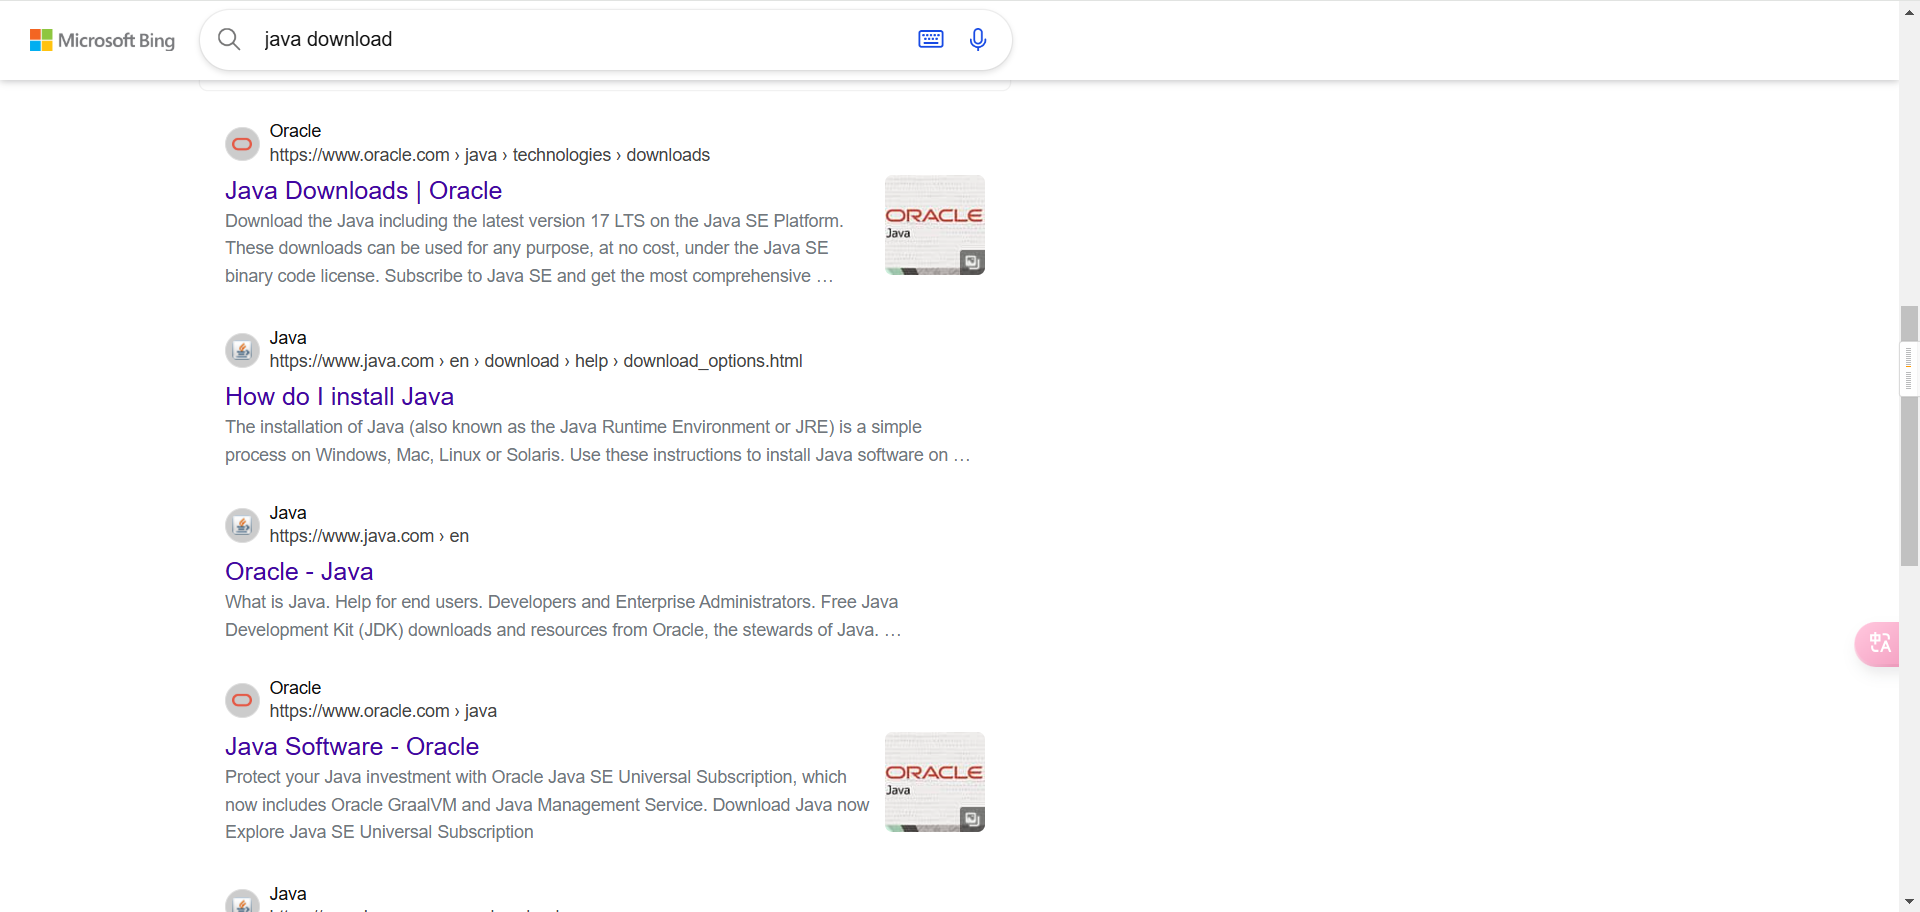This screenshot has width=1920, height=912.
Task: Open Oracle Java thumbnail beside Java Software
Action: point(935,782)
